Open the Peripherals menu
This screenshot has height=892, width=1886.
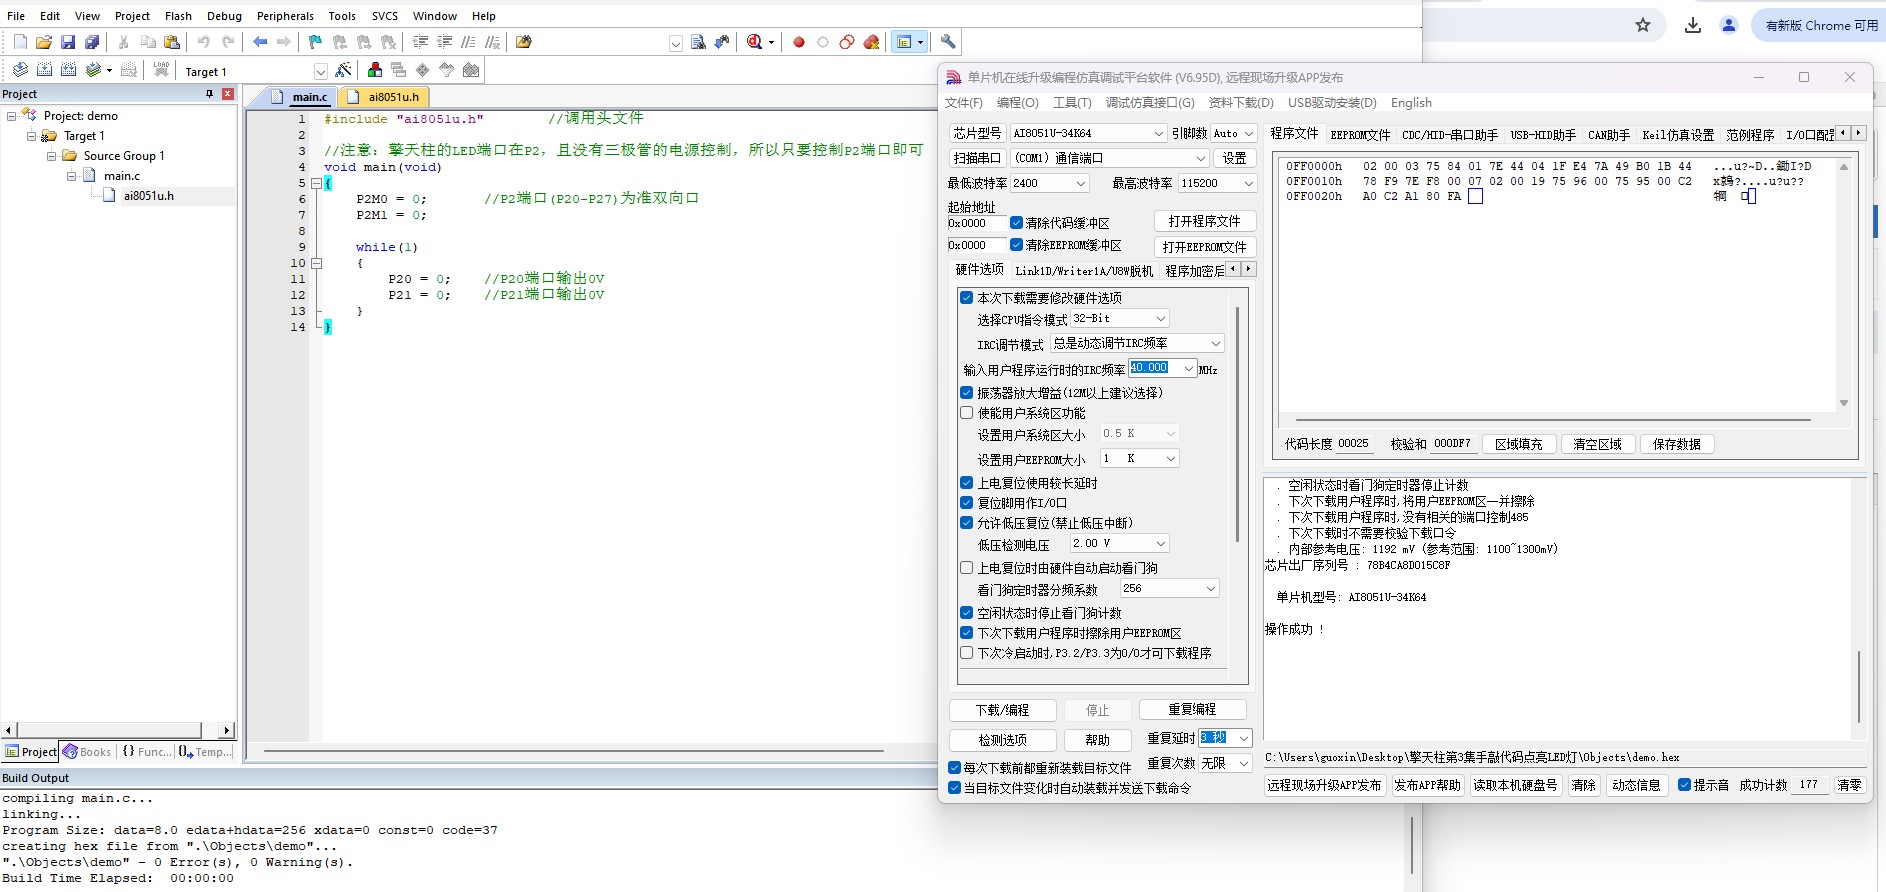point(285,16)
